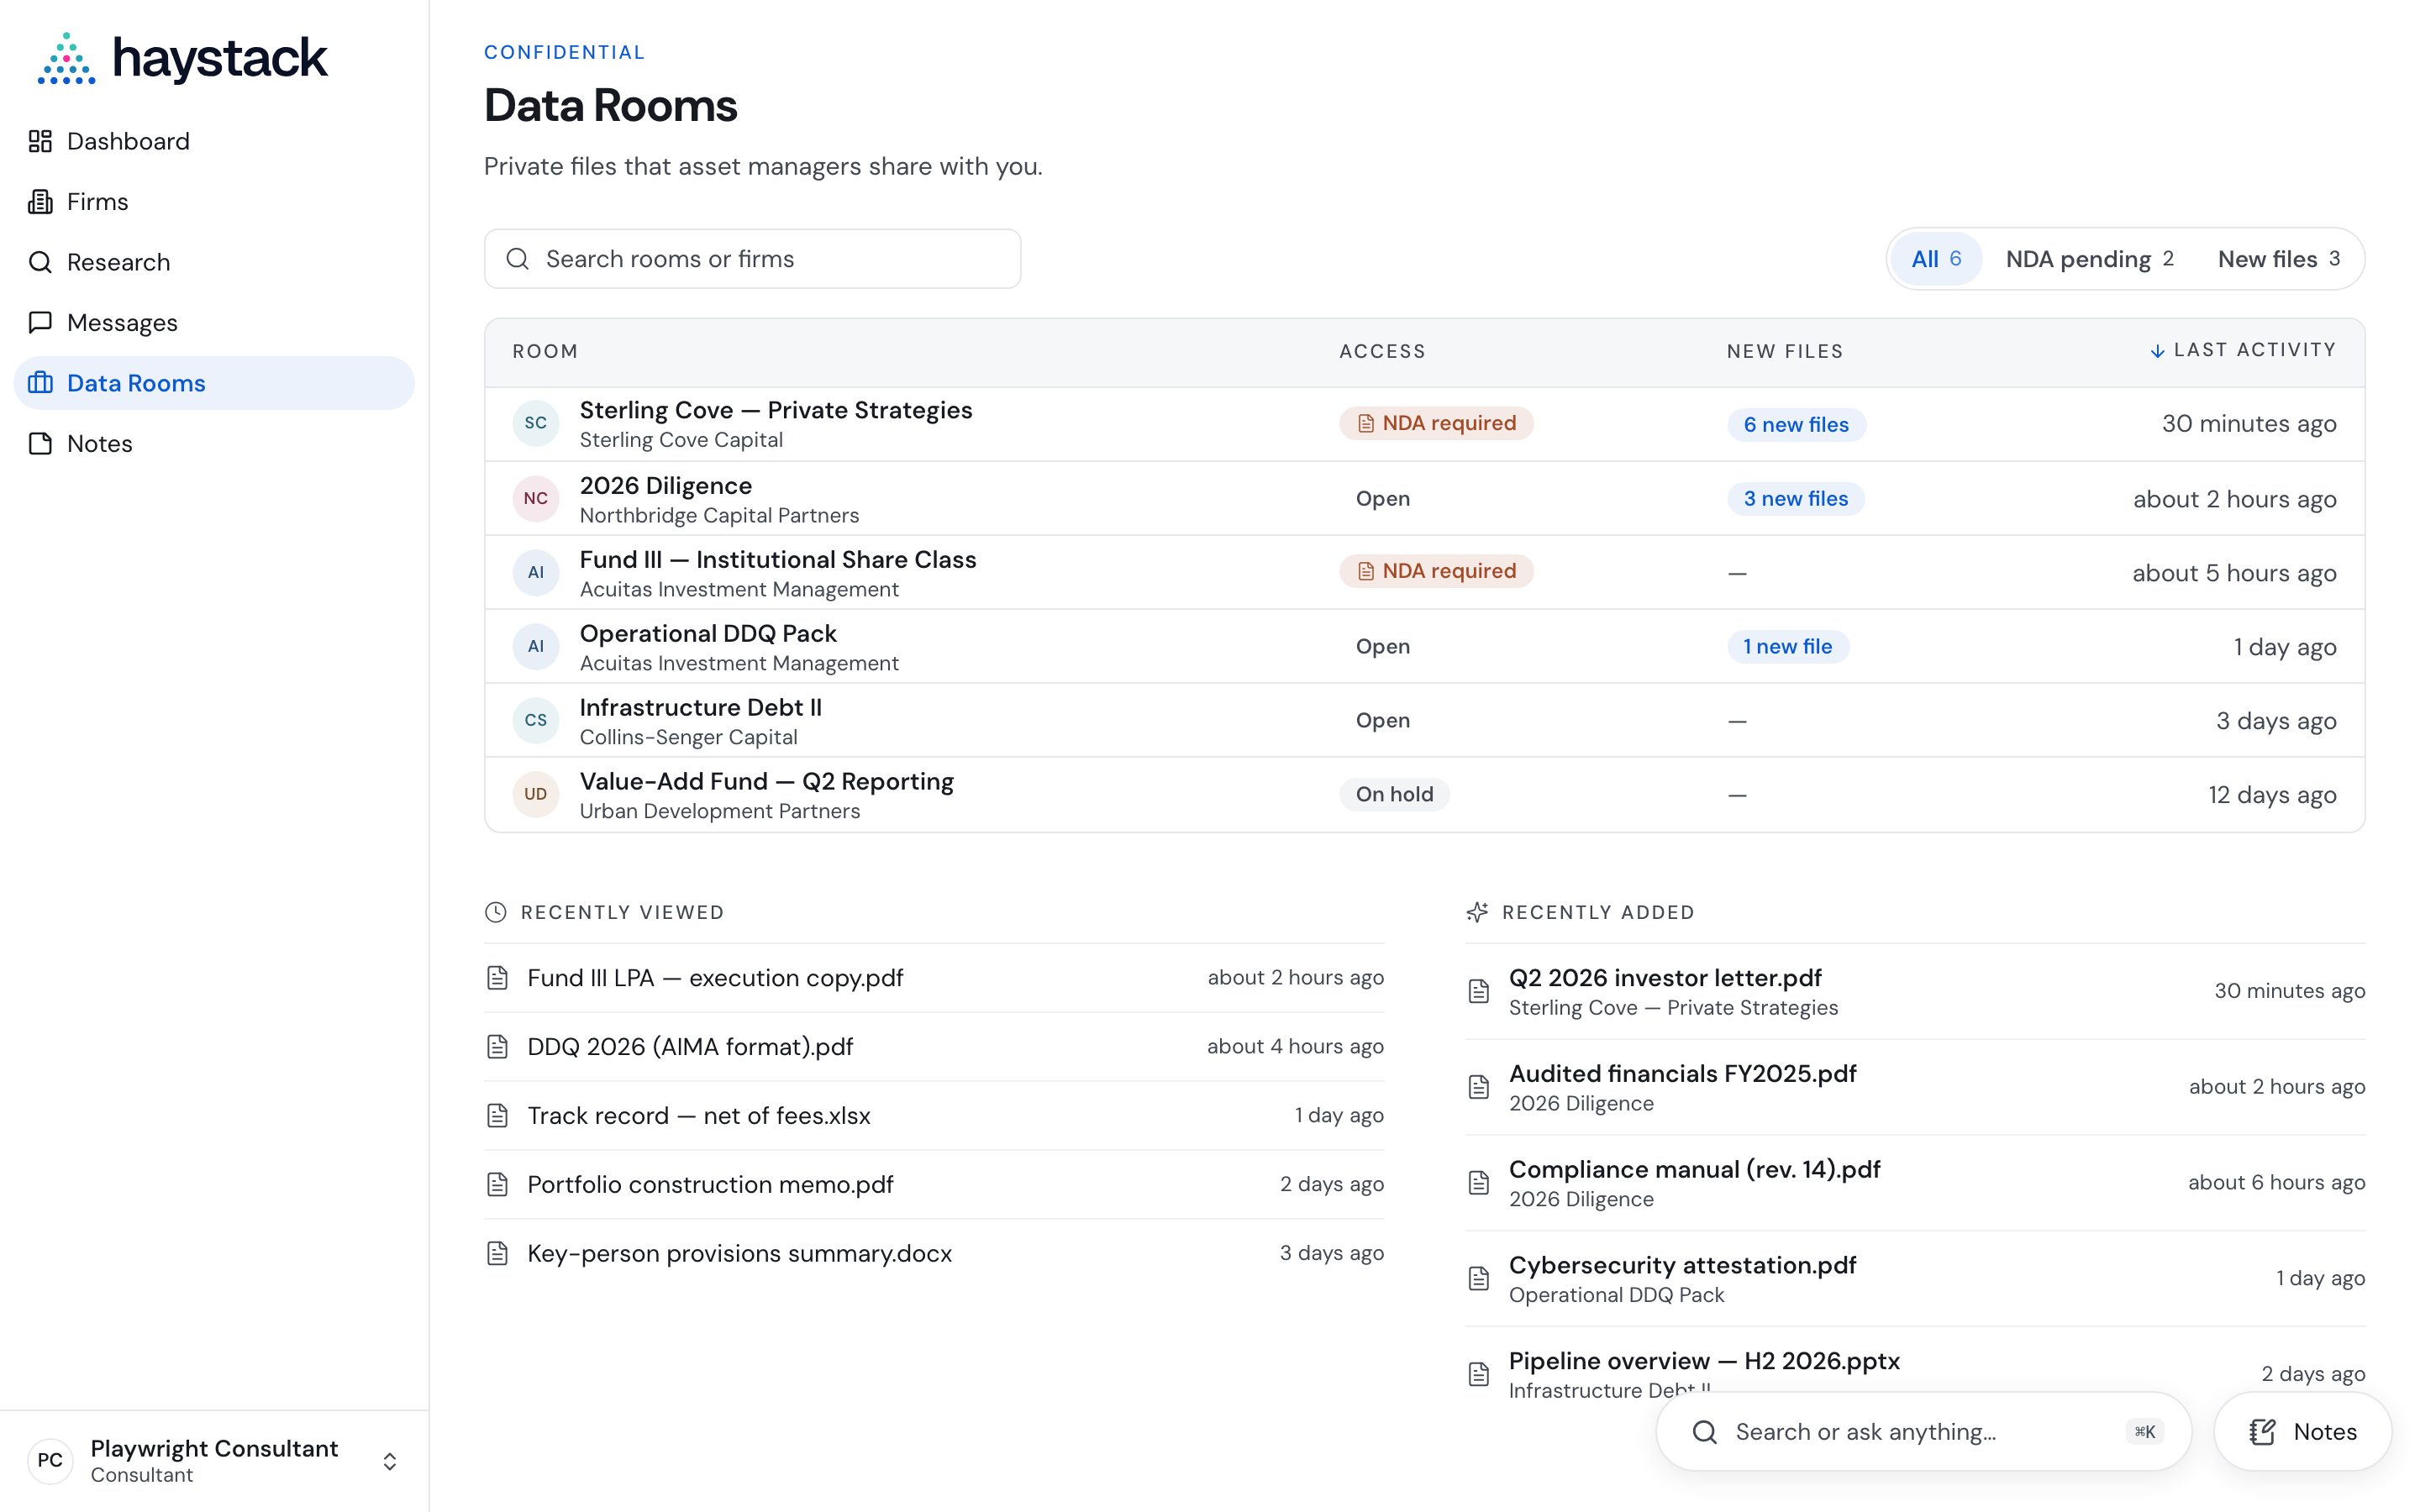Open Q2 2026 investor letter.pdf

point(1665,978)
